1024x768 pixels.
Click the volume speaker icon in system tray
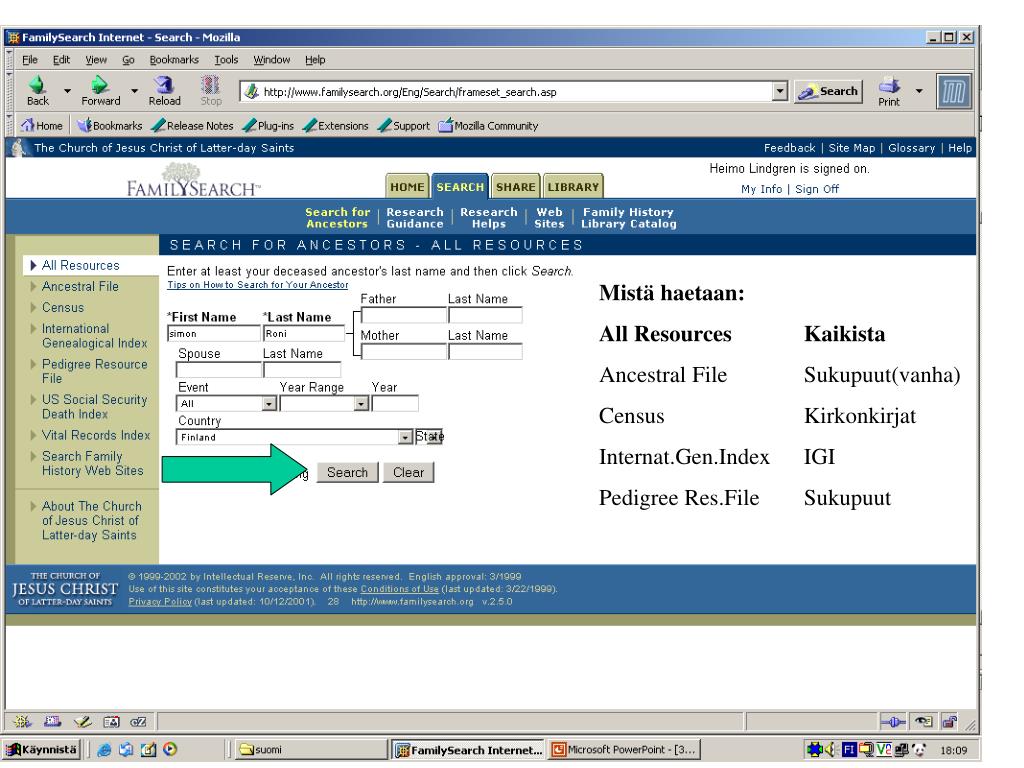coord(831,750)
